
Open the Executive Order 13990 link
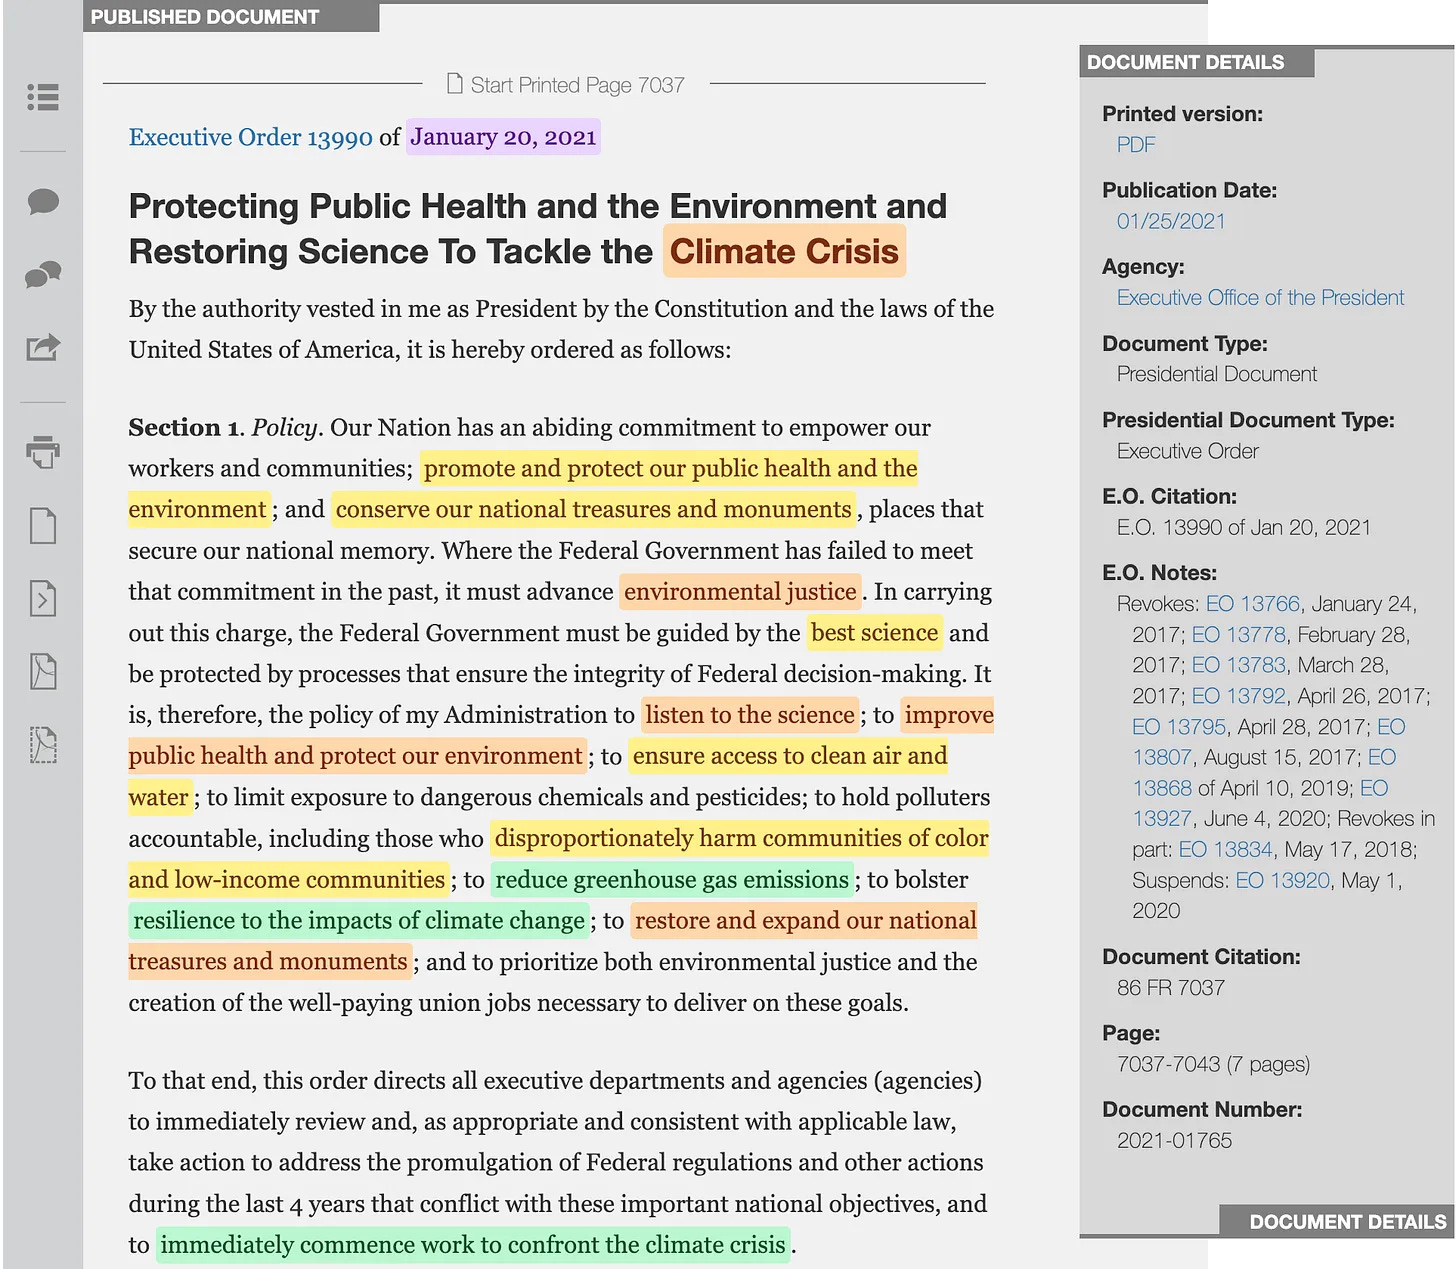point(250,137)
